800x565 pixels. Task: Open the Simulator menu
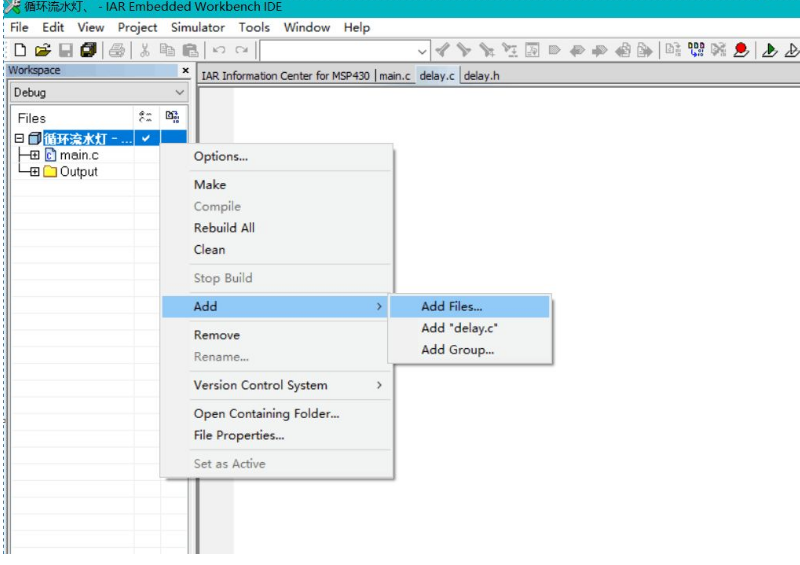[x=197, y=27]
